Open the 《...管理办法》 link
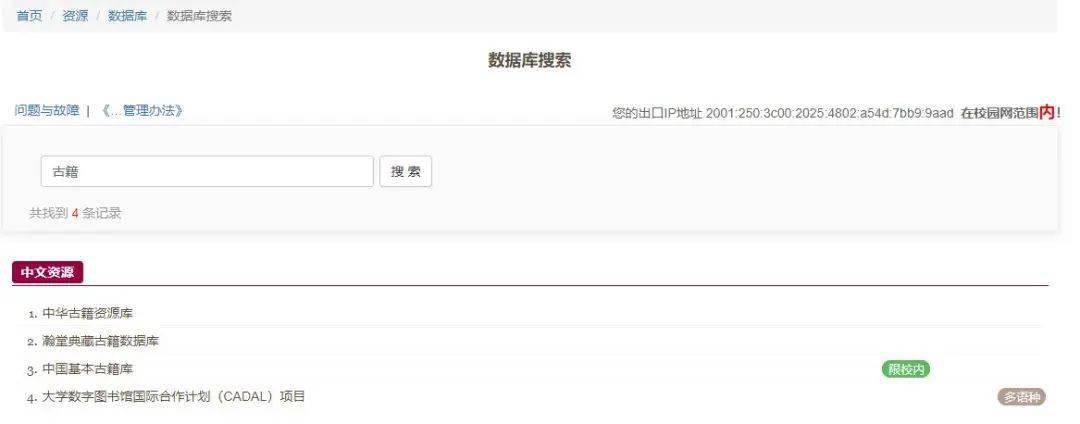 141,110
